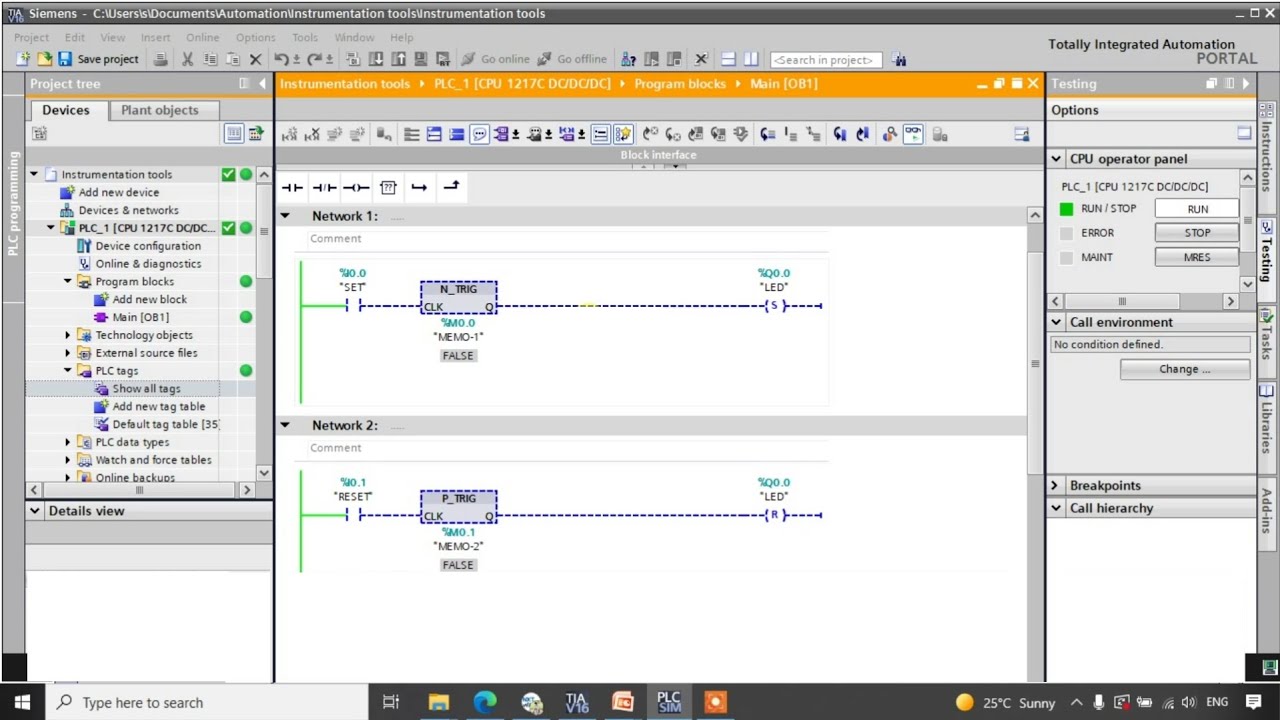Expand External source files folder
Screen dimensions: 1280x720
click(68, 353)
